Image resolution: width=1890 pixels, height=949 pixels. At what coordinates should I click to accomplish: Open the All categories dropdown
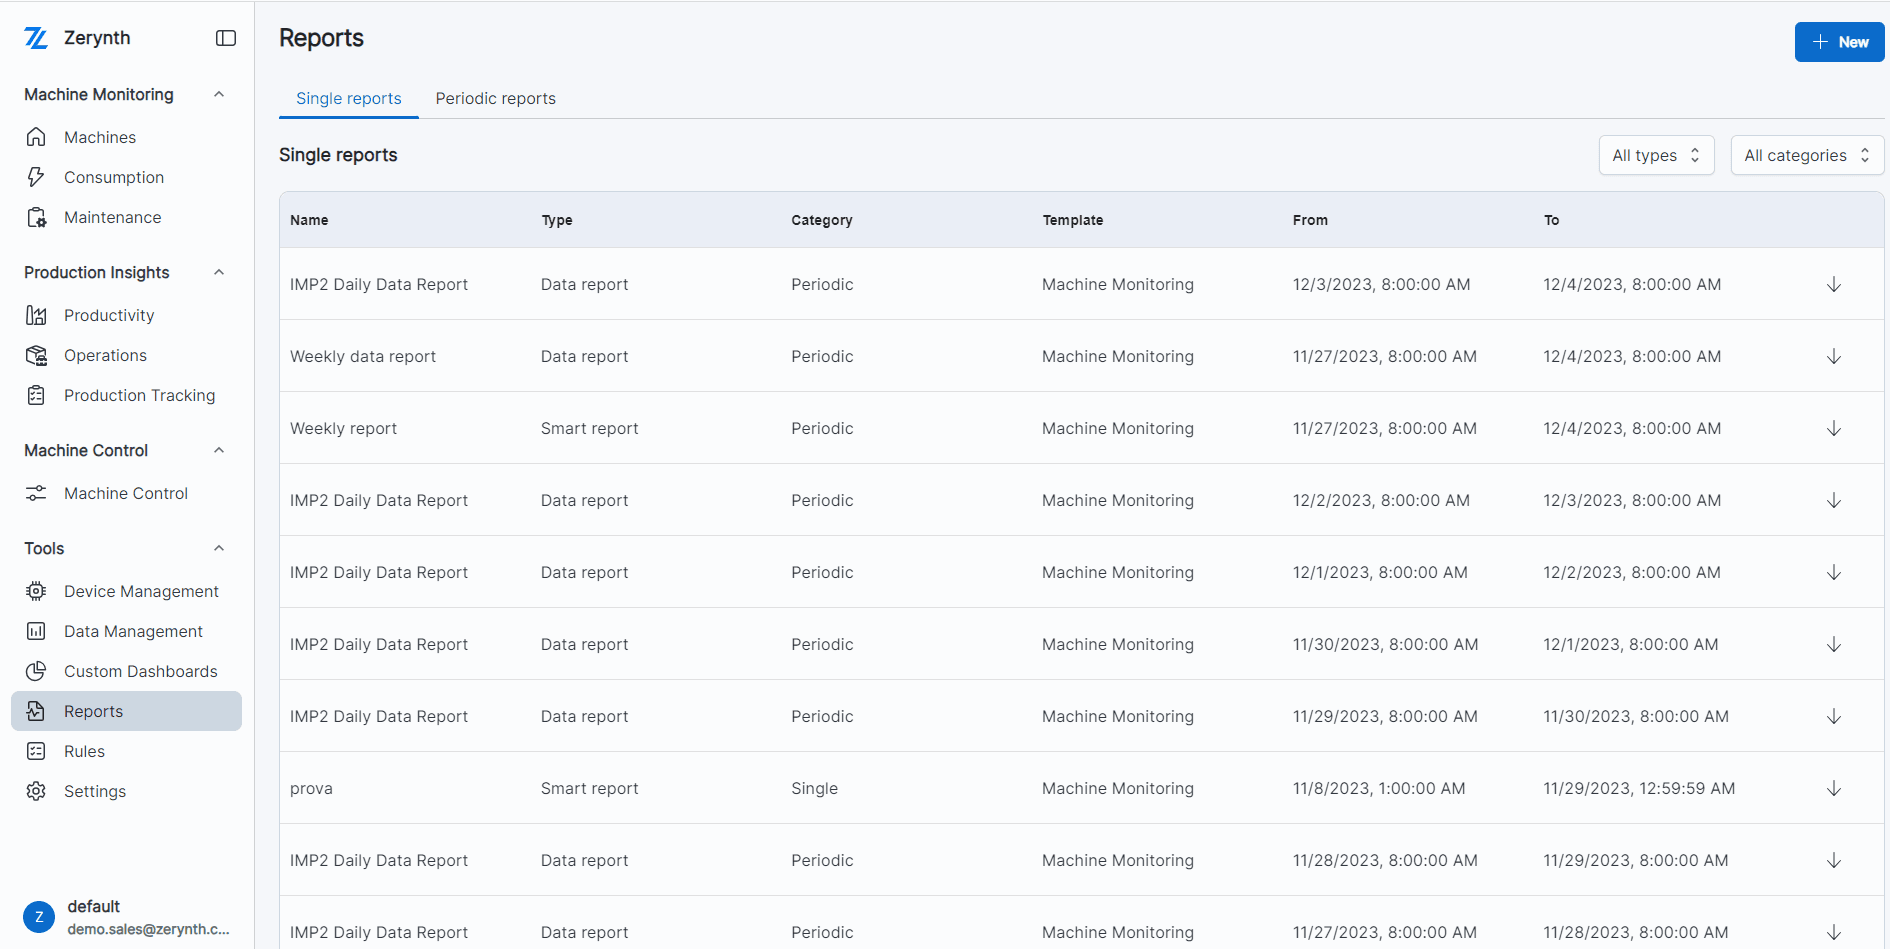(x=1806, y=155)
